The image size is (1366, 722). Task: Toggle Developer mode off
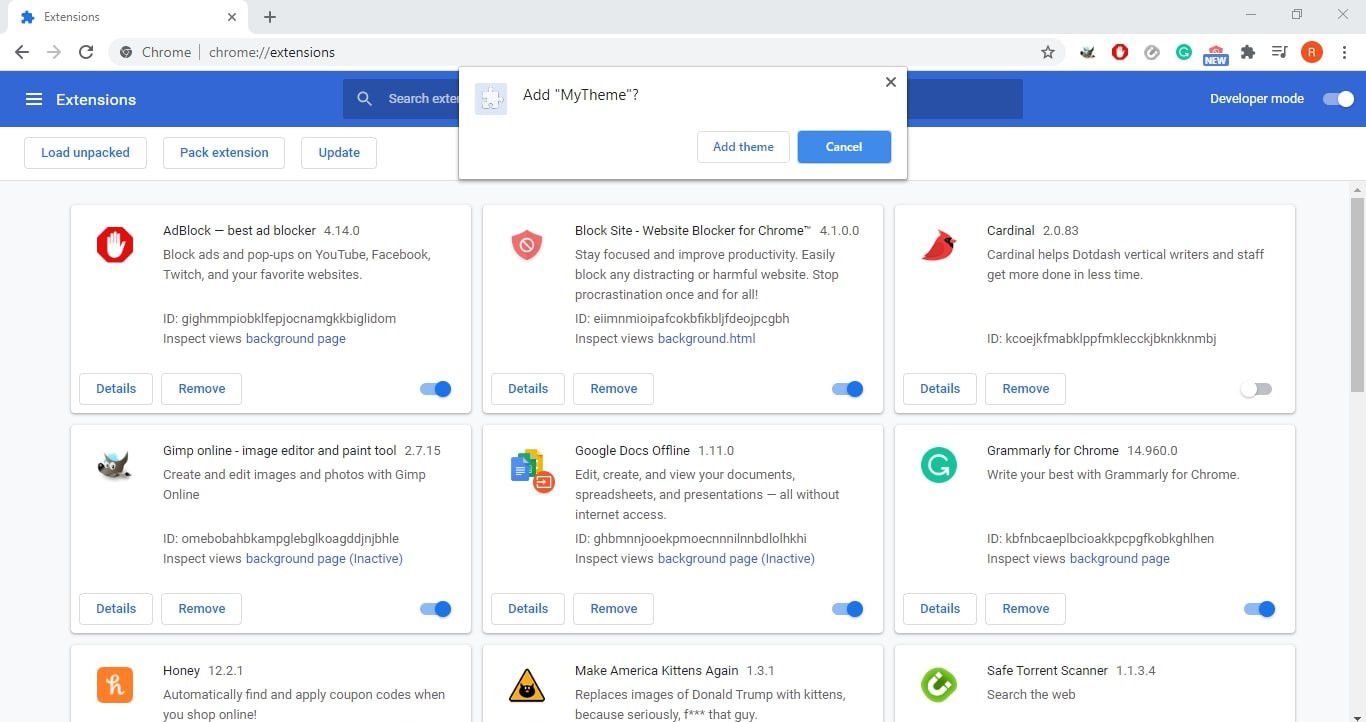tap(1338, 99)
